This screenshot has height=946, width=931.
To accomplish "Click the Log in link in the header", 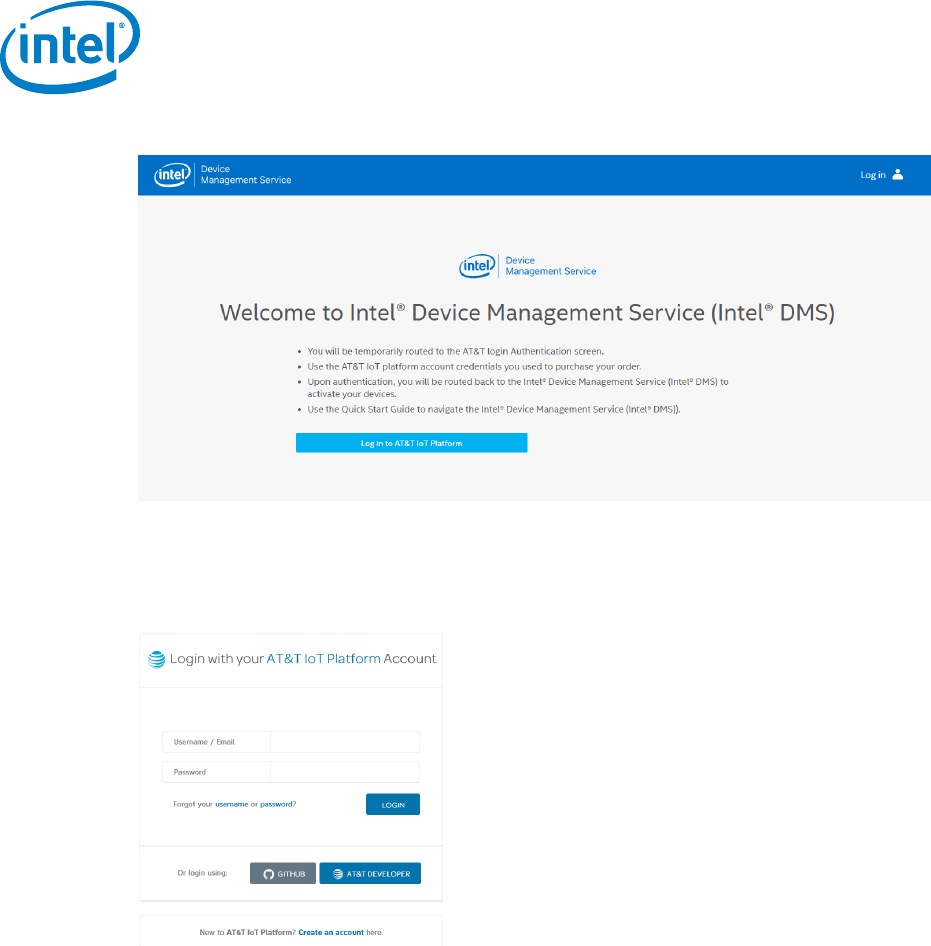I will [x=872, y=175].
